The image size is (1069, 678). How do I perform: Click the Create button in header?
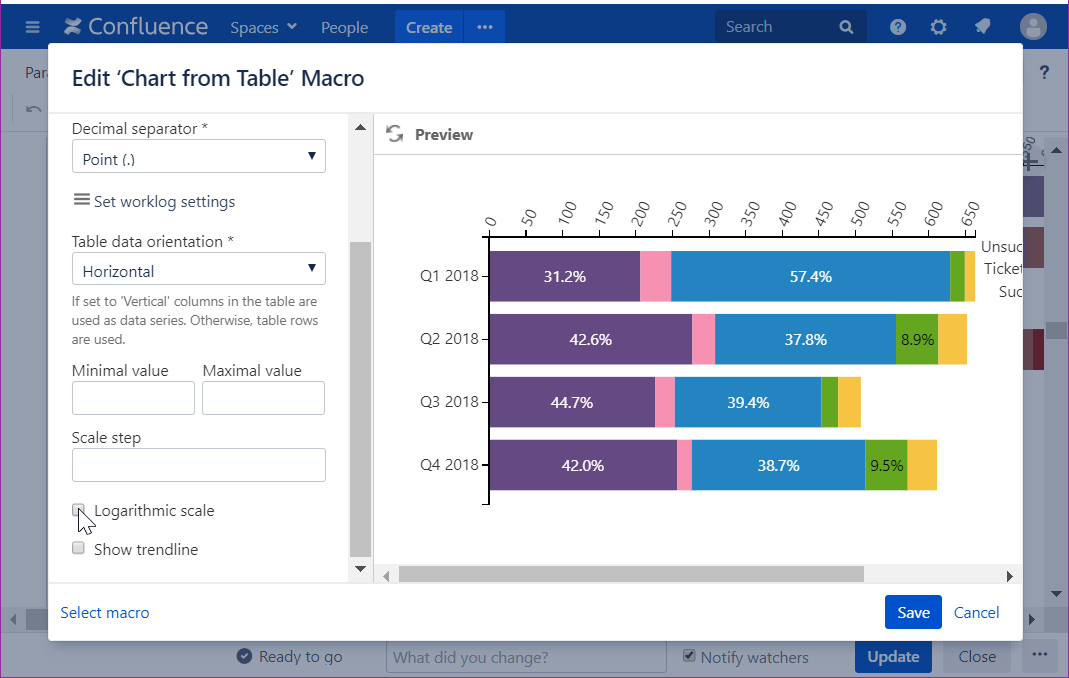click(429, 27)
